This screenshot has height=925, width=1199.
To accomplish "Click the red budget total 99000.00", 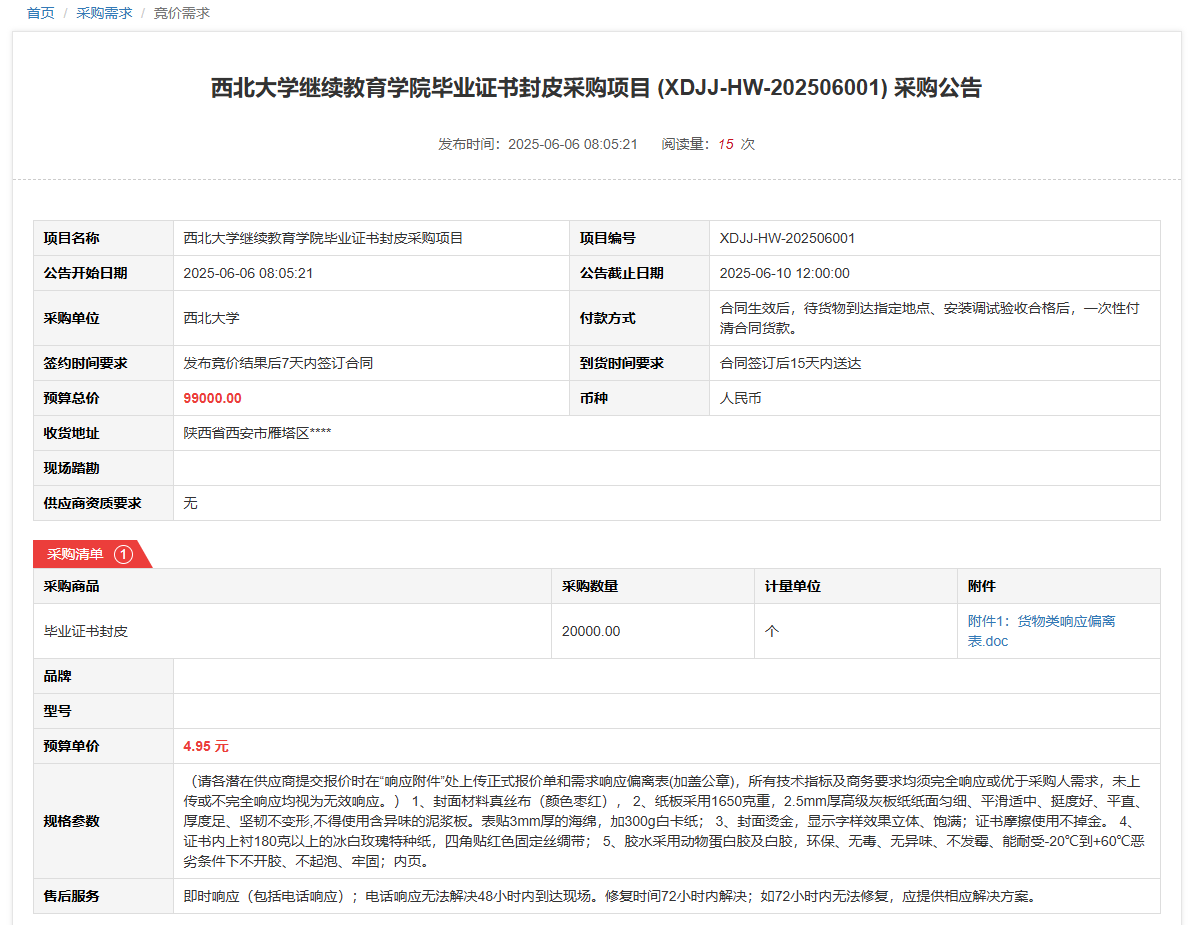I will pyautogui.click(x=212, y=398).
